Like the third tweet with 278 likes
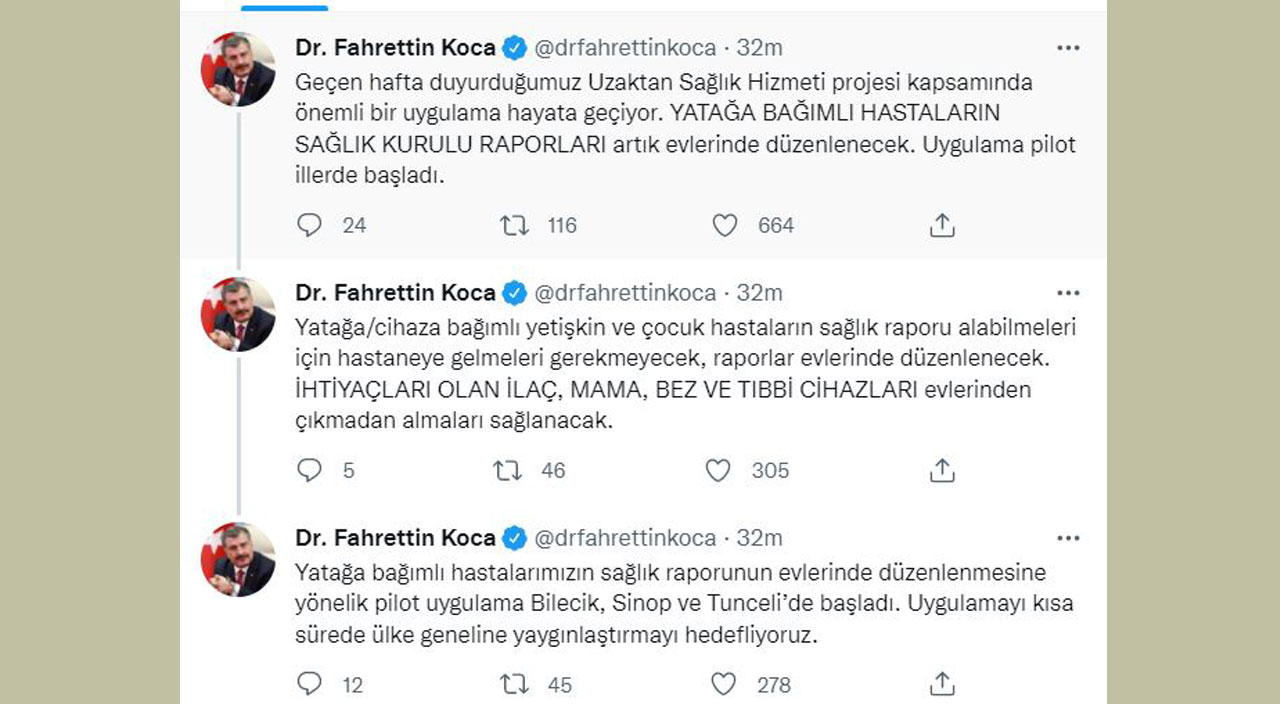The image size is (1280, 704). [724, 684]
